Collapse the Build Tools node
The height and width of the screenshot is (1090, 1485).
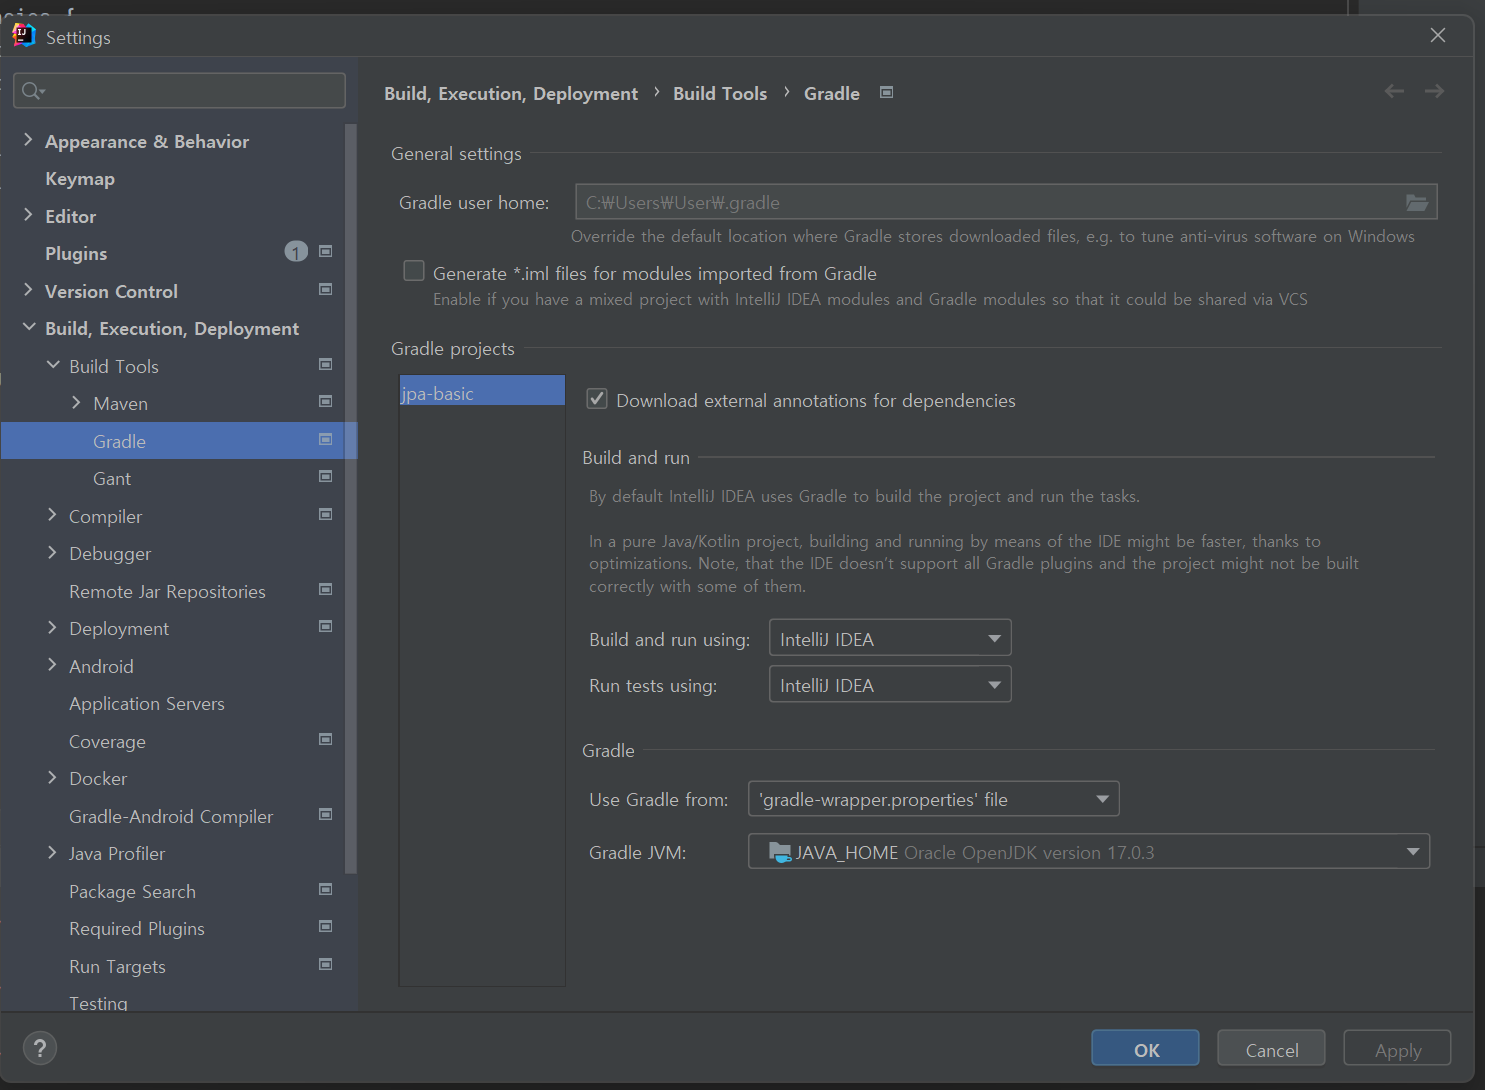53,365
